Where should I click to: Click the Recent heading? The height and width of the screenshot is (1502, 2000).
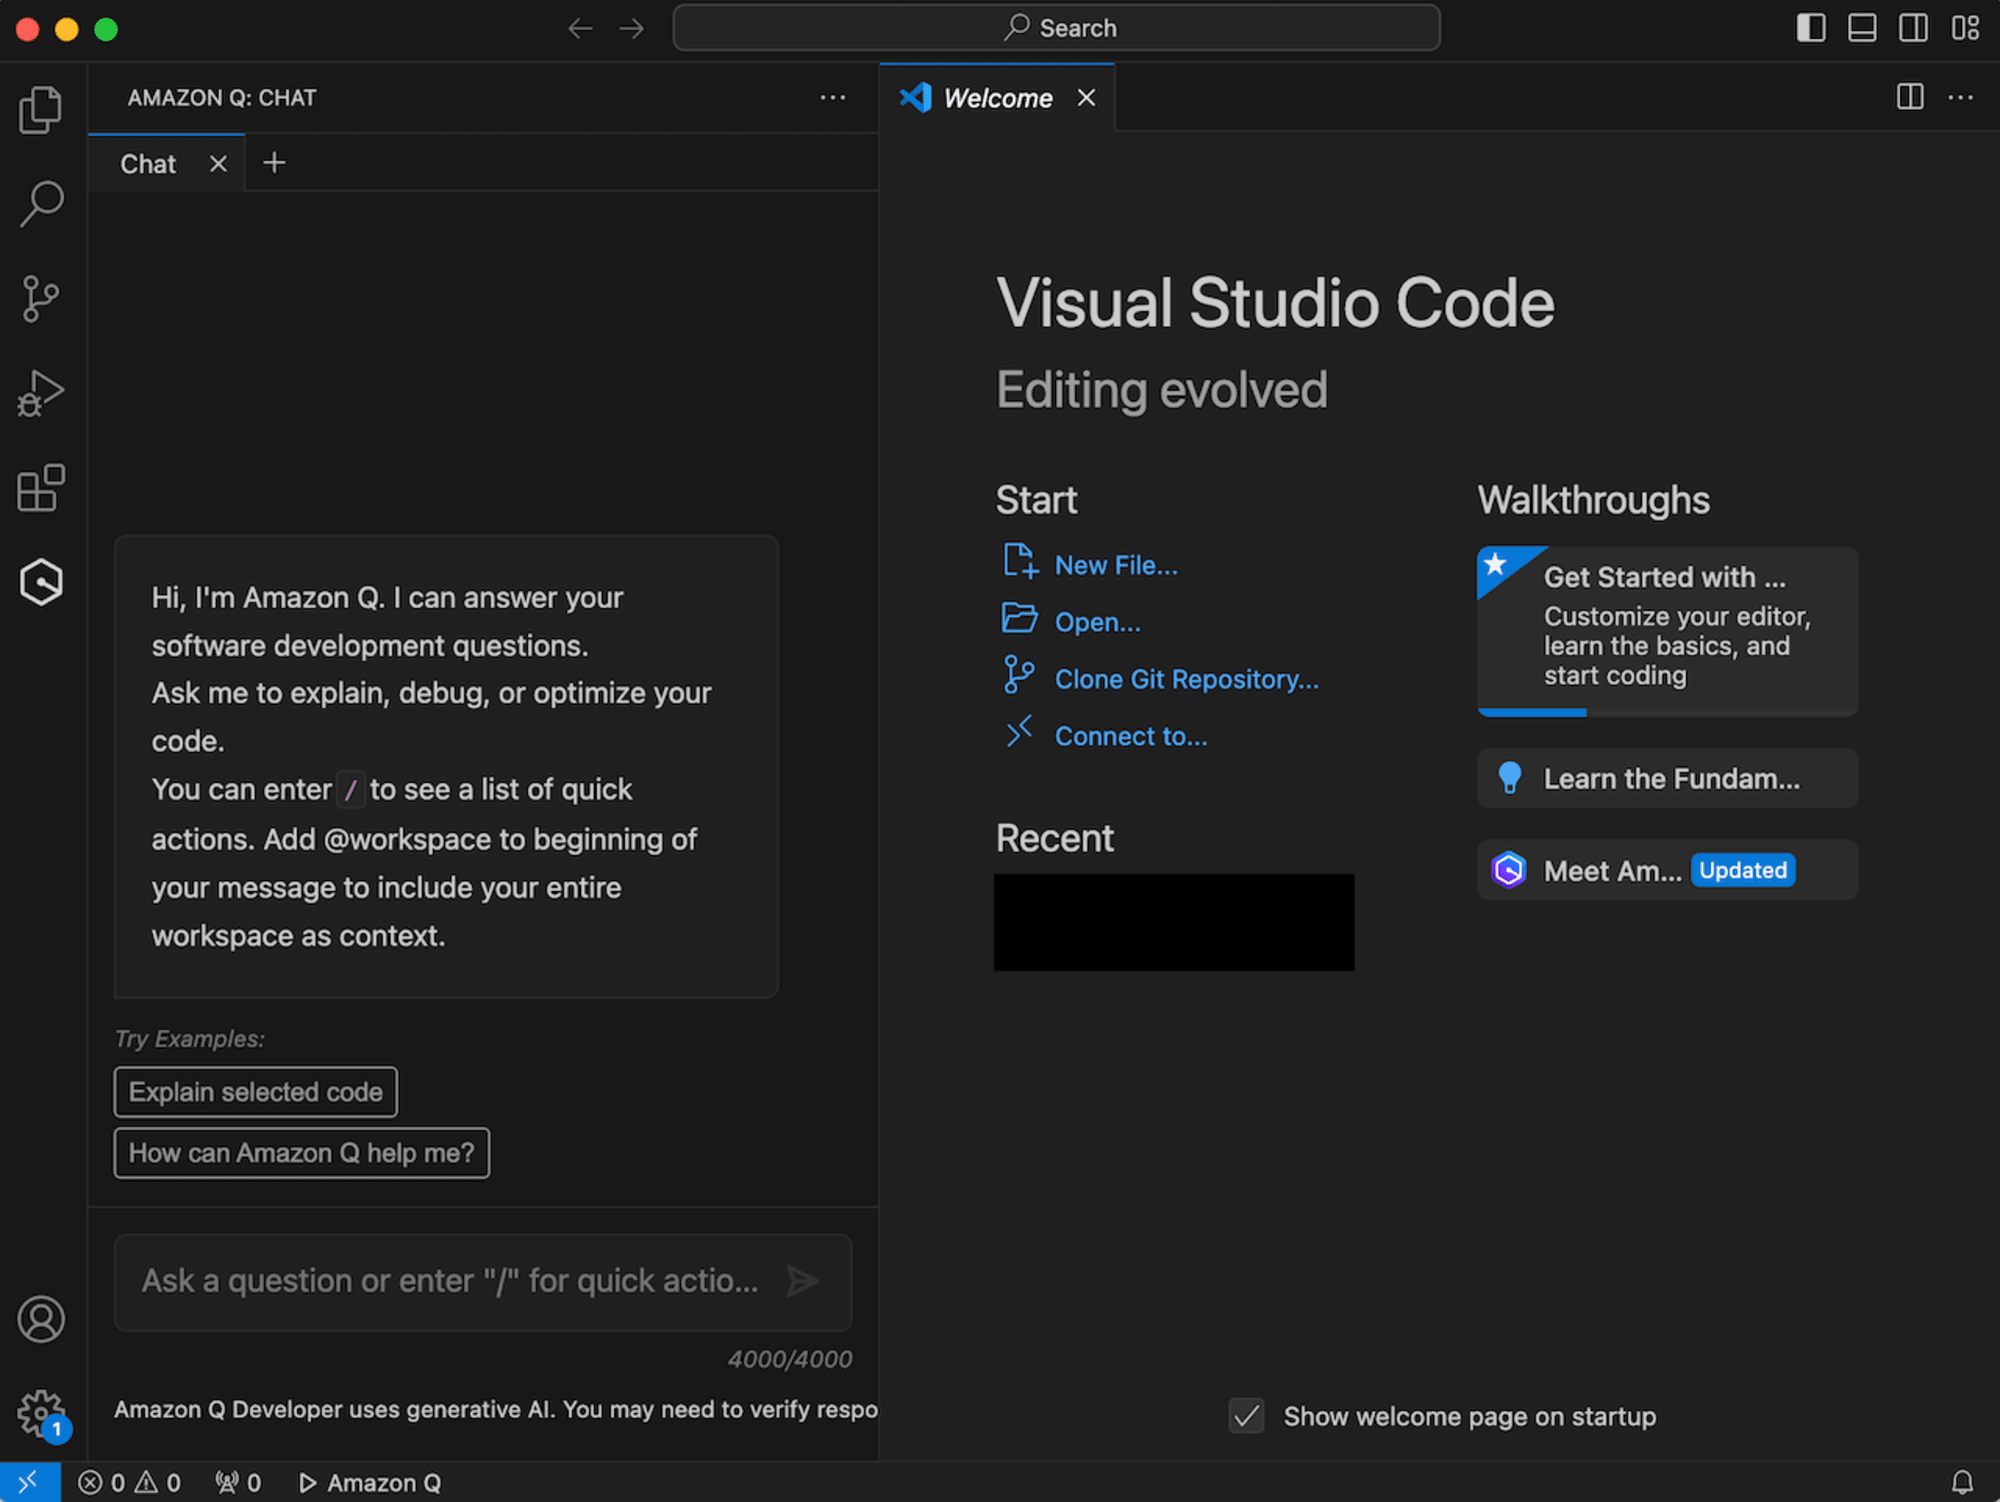click(x=1054, y=838)
